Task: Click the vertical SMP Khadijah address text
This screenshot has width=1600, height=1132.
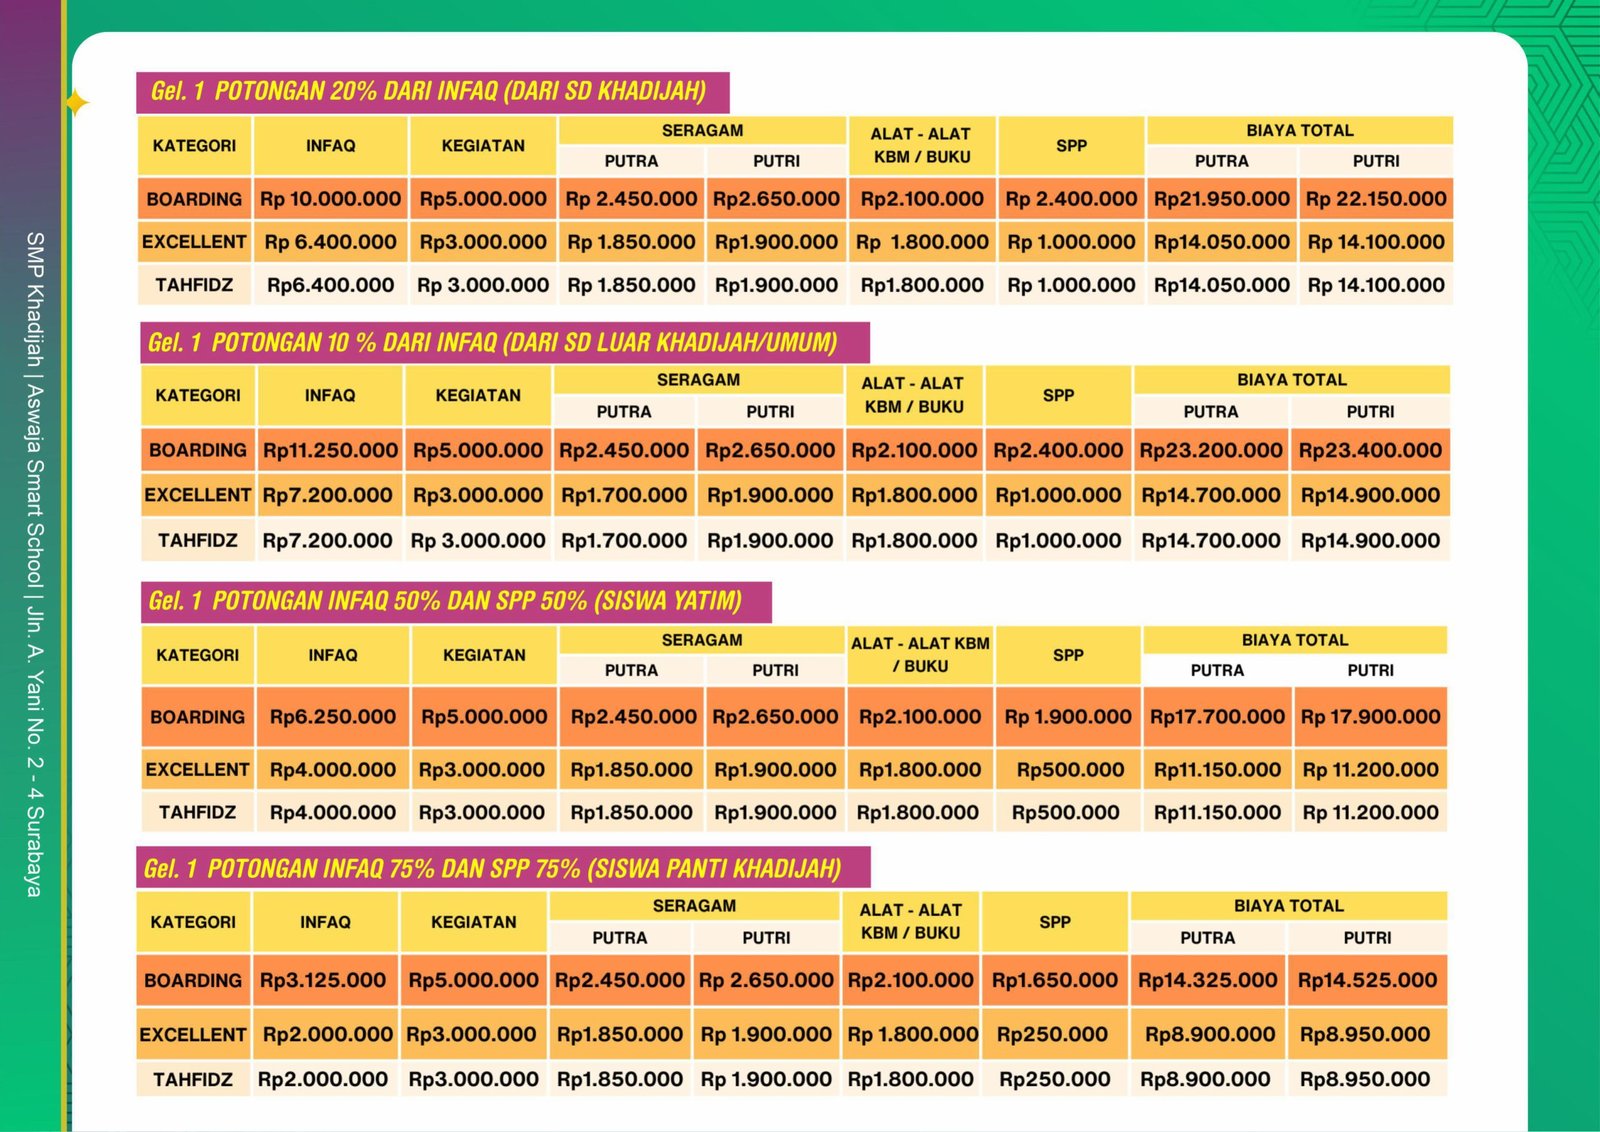Action: tap(35, 564)
